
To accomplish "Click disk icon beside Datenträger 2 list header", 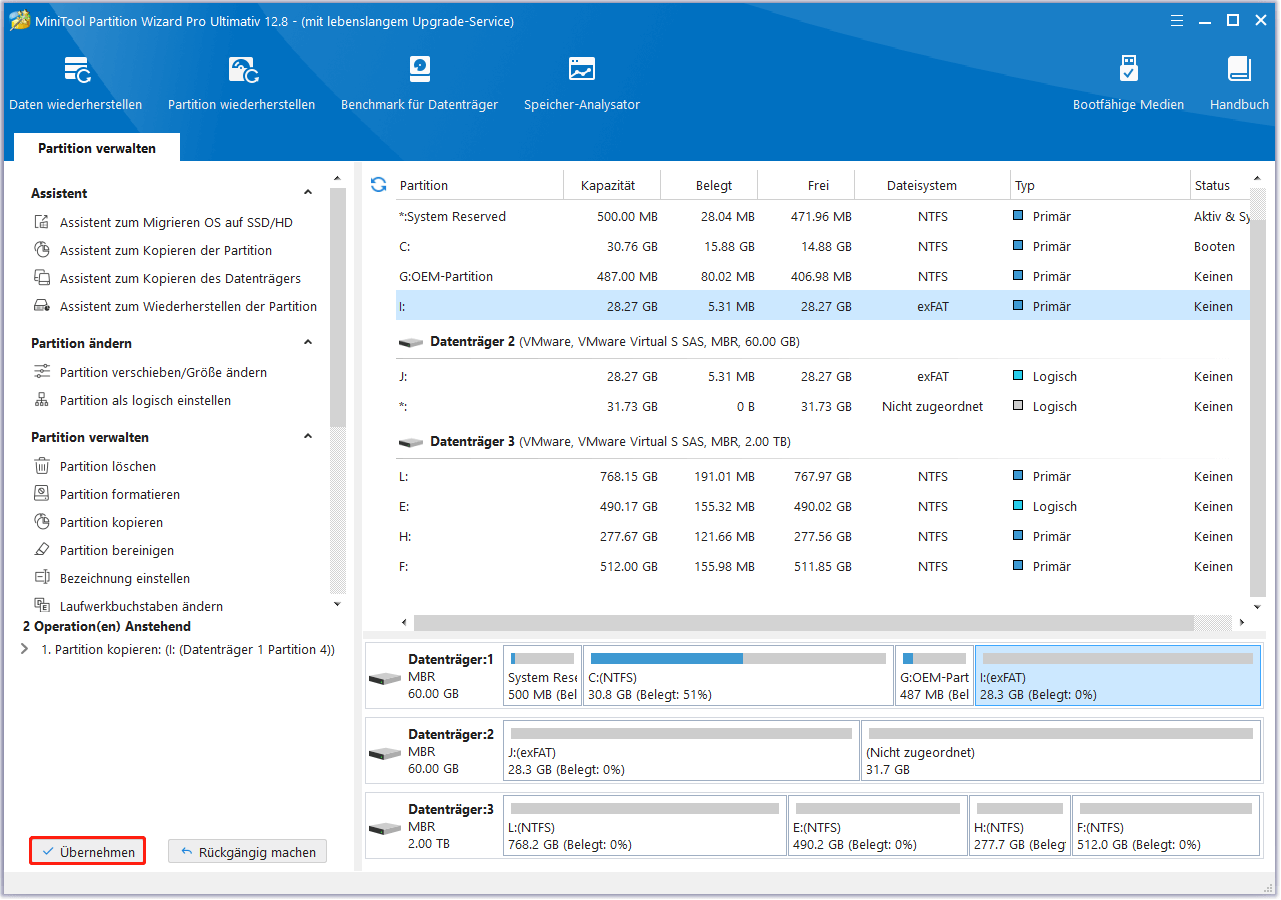I will click(410, 343).
